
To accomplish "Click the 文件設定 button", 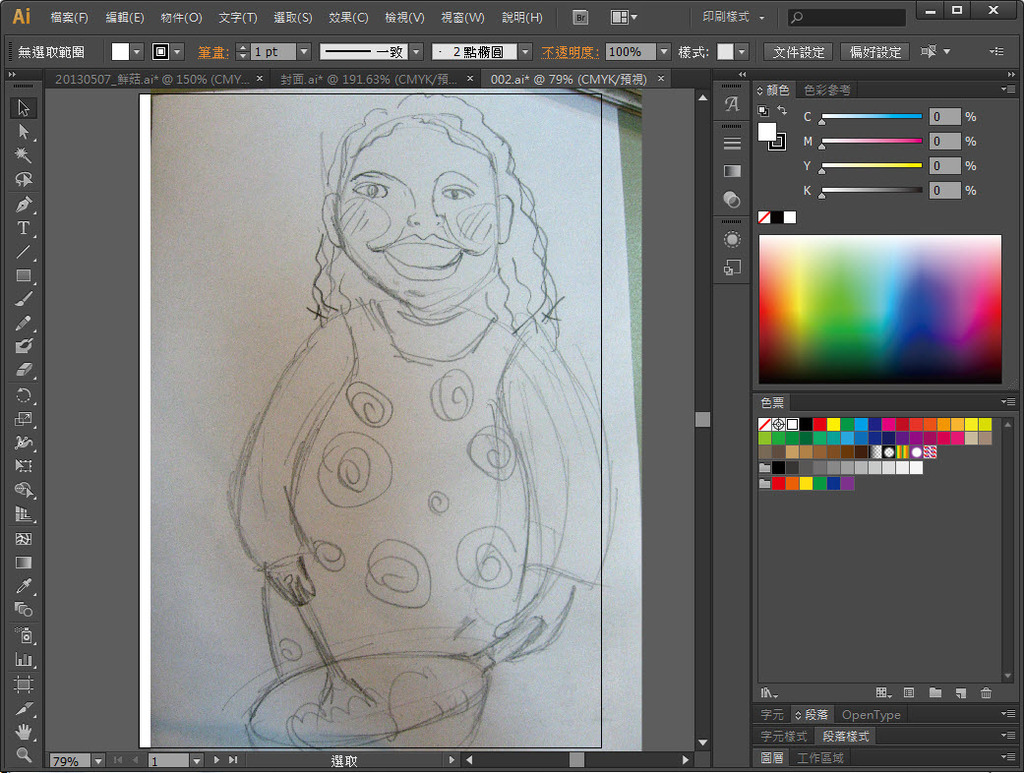I will (x=799, y=52).
